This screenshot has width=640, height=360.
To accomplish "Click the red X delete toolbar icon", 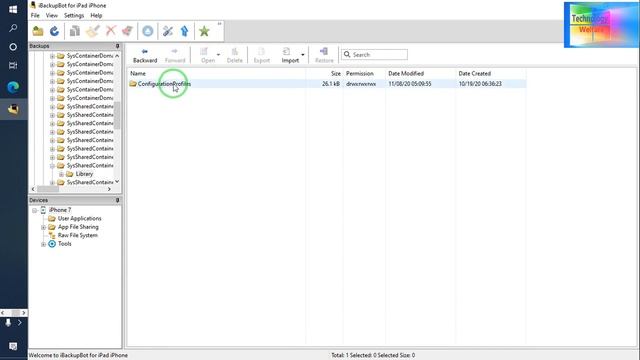I will coord(111,31).
